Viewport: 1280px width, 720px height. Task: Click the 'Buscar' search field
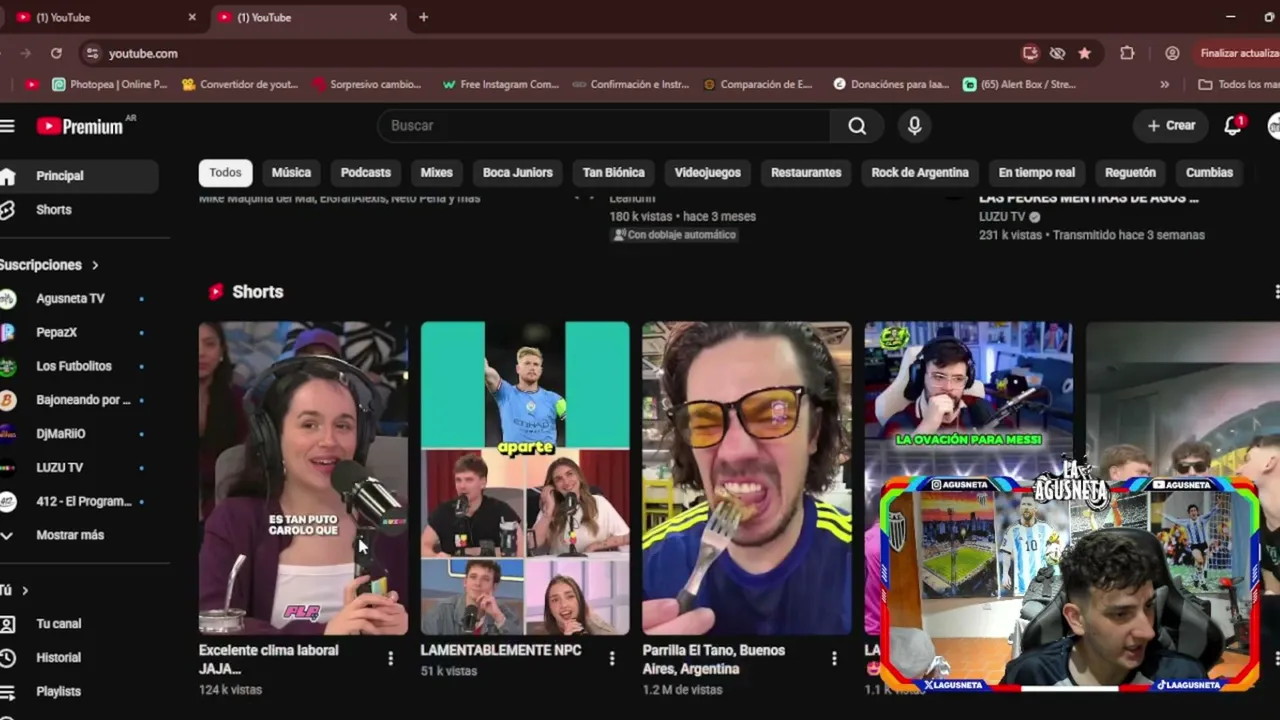[604, 125]
